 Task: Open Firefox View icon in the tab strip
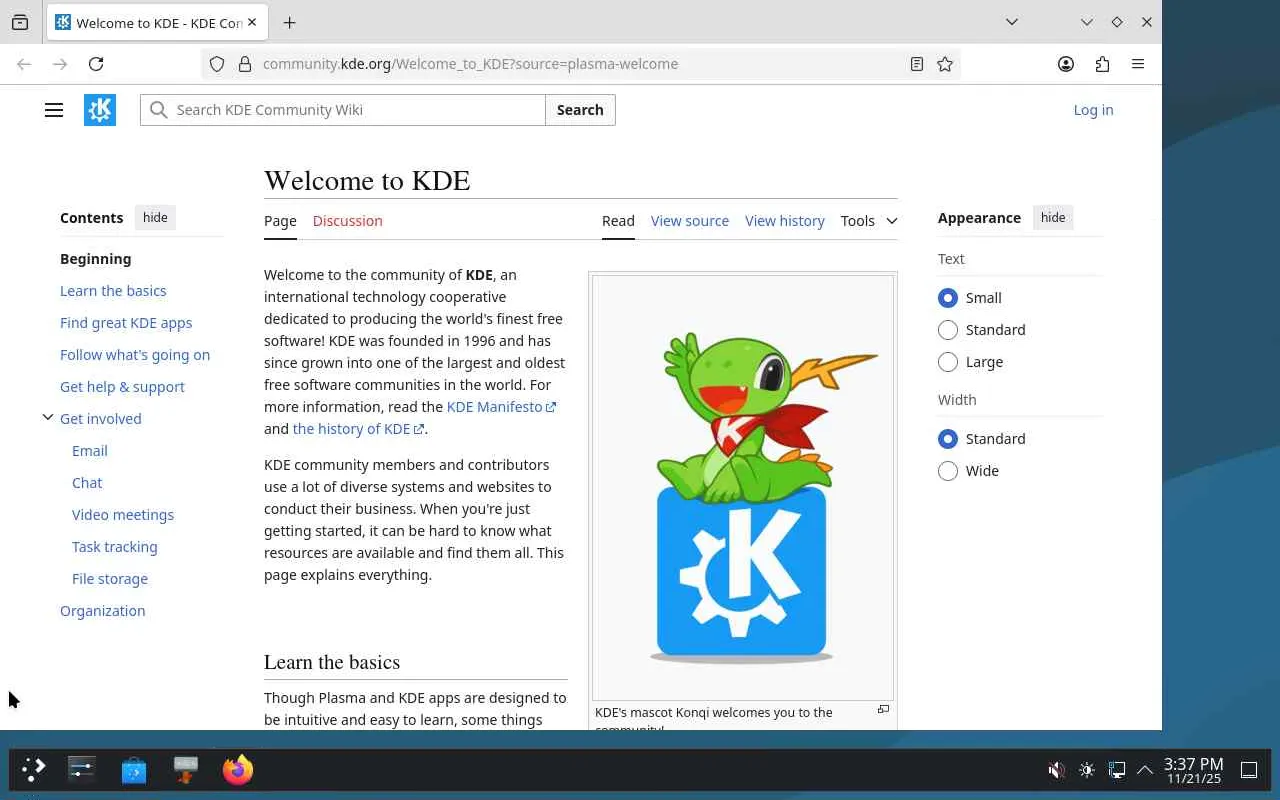pyautogui.click(x=20, y=22)
